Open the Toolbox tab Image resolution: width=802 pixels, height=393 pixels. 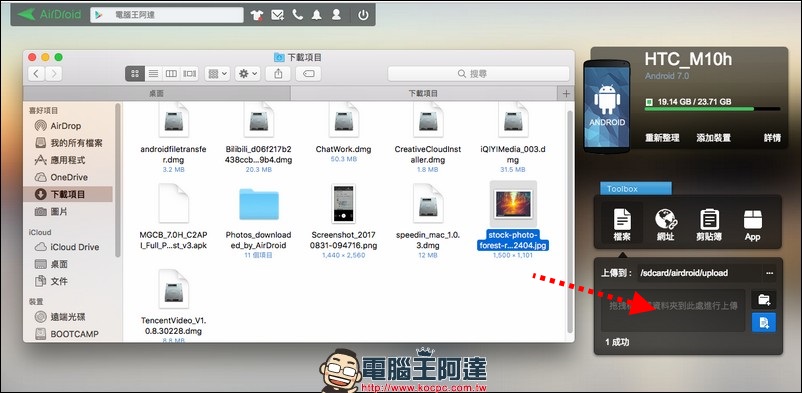pyautogui.click(x=636, y=188)
